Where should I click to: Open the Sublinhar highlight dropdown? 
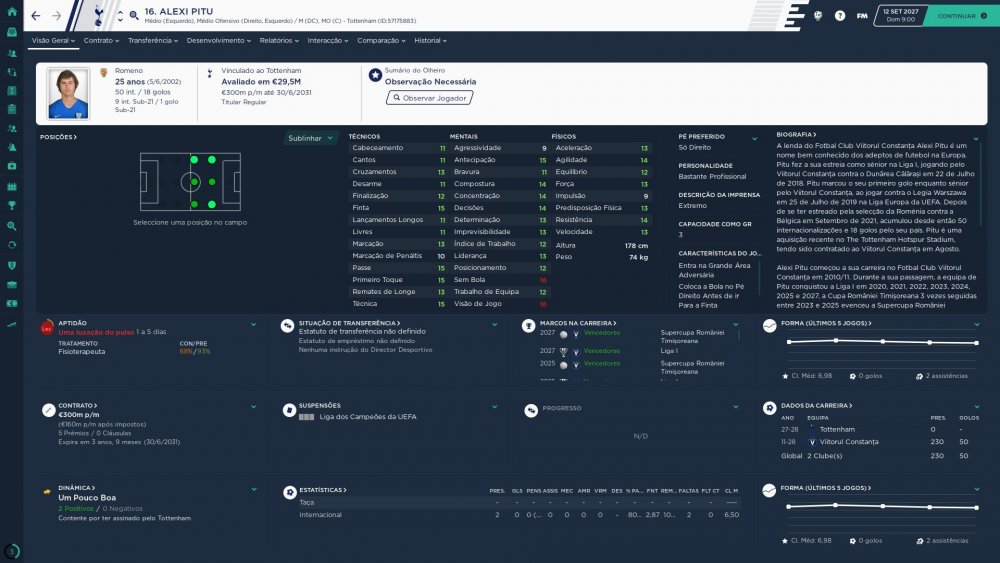click(x=311, y=138)
